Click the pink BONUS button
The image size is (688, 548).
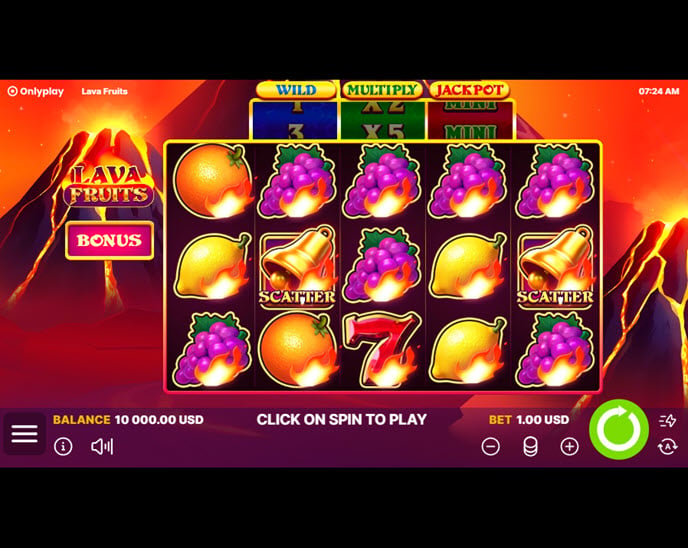point(109,240)
